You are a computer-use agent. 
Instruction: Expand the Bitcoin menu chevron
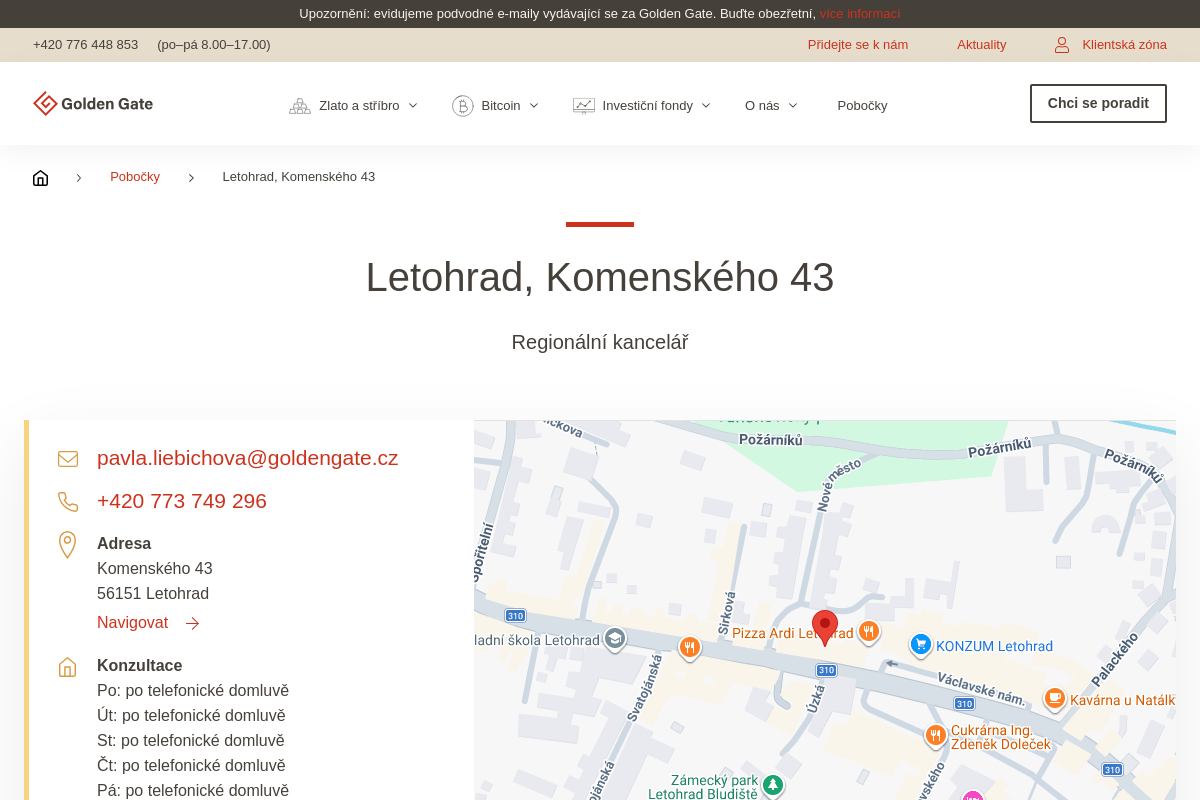[534, 106]
